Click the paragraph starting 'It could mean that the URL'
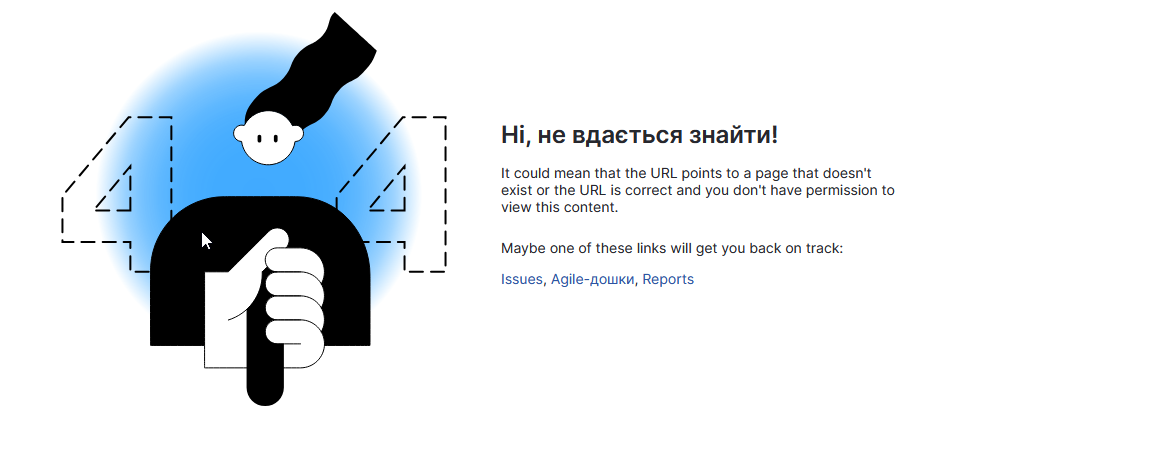 click(x=698, y=190)
